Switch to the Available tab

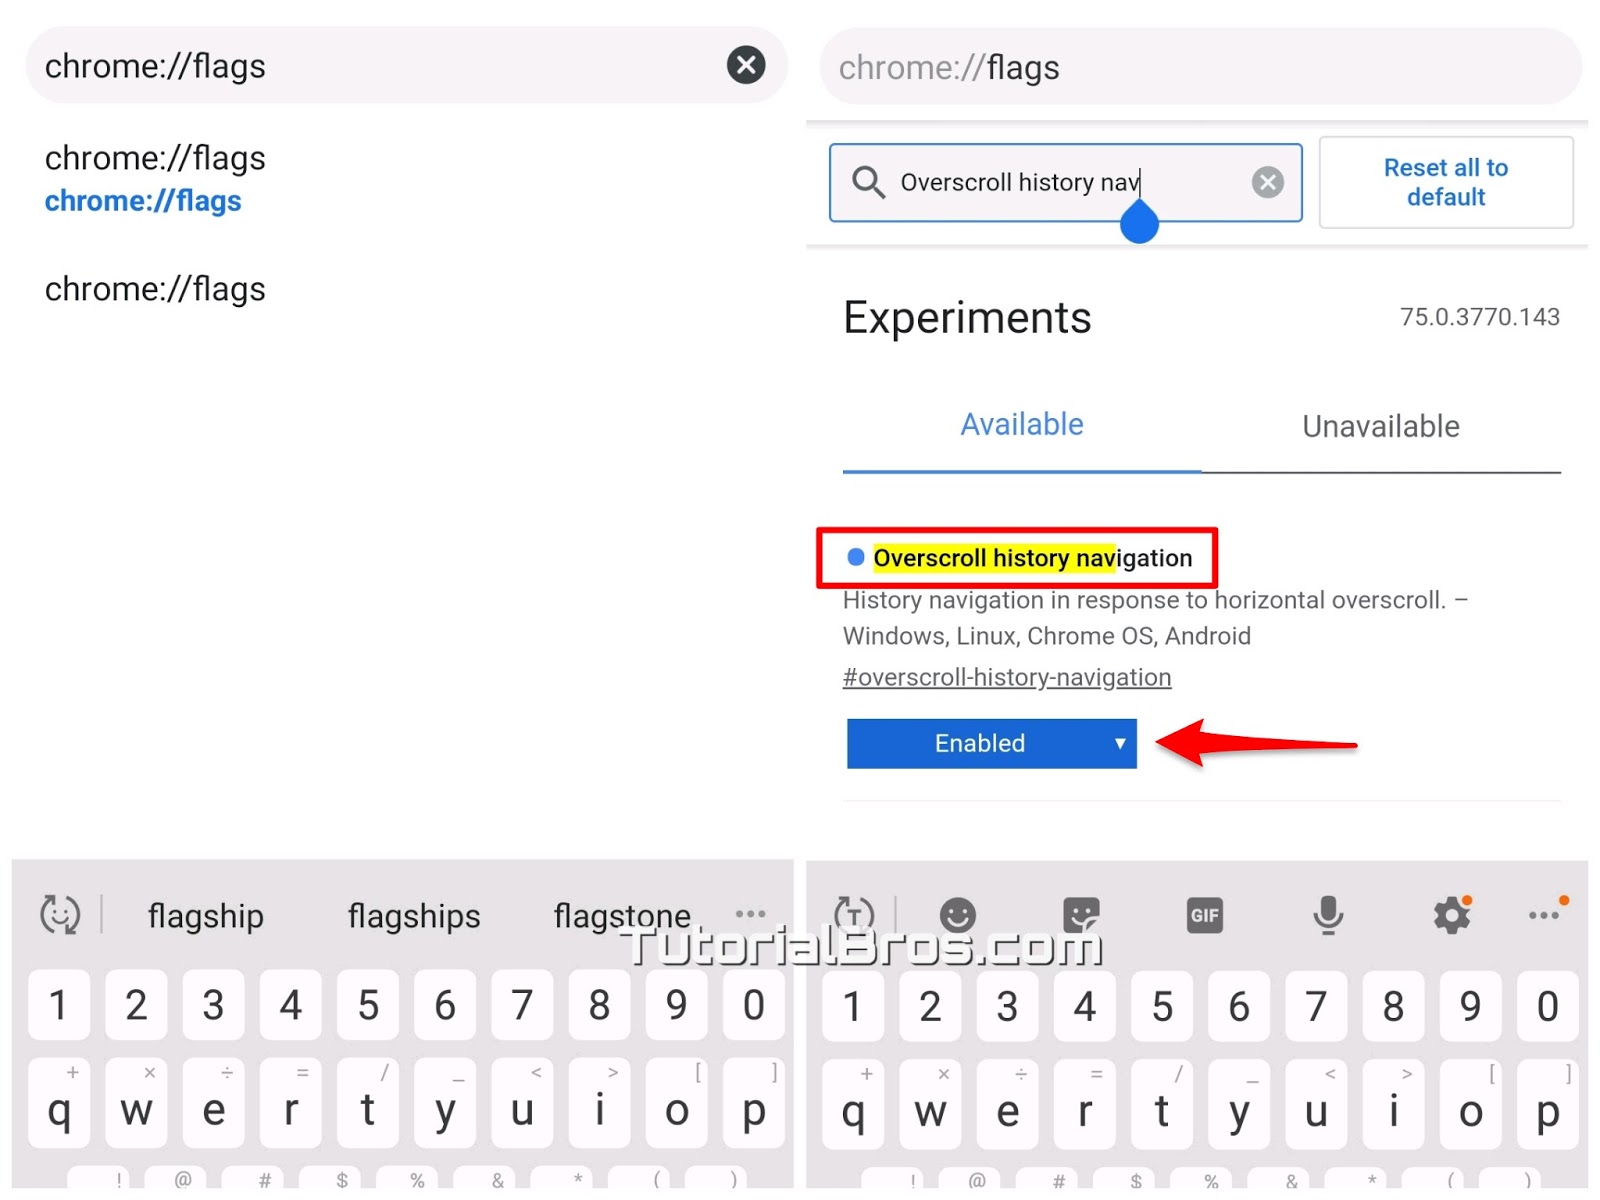click(1022, 425)
